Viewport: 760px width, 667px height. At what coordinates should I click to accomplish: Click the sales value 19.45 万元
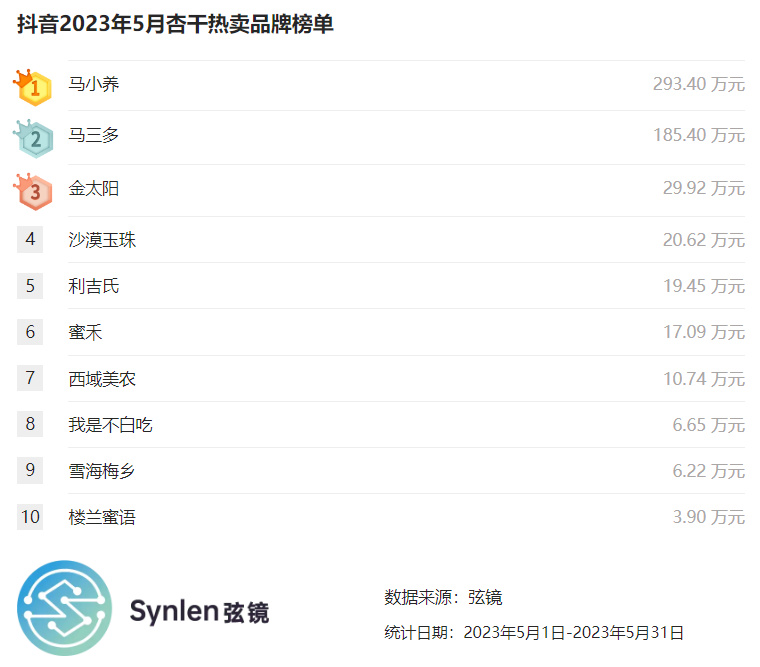tap(704, 286)
